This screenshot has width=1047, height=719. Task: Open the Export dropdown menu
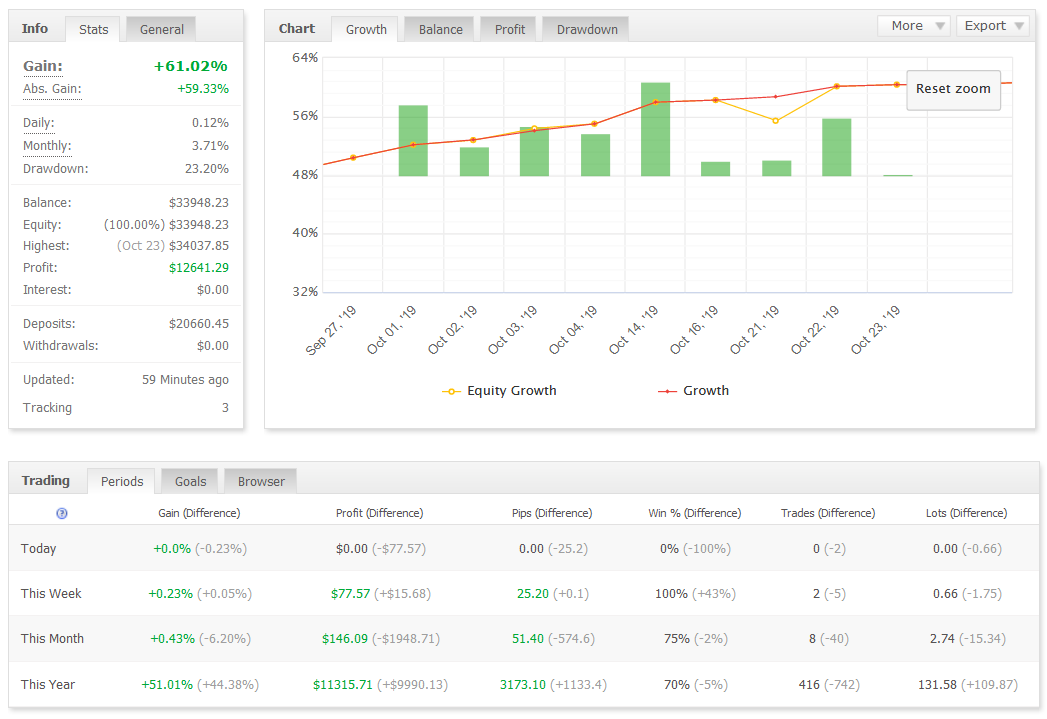(992, 26)
